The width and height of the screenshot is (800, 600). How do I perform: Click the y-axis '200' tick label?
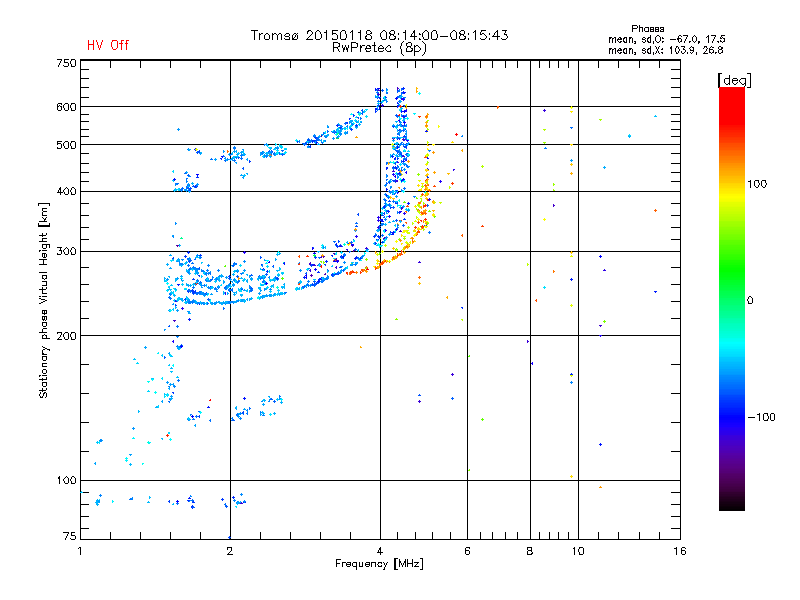(66, 336)
